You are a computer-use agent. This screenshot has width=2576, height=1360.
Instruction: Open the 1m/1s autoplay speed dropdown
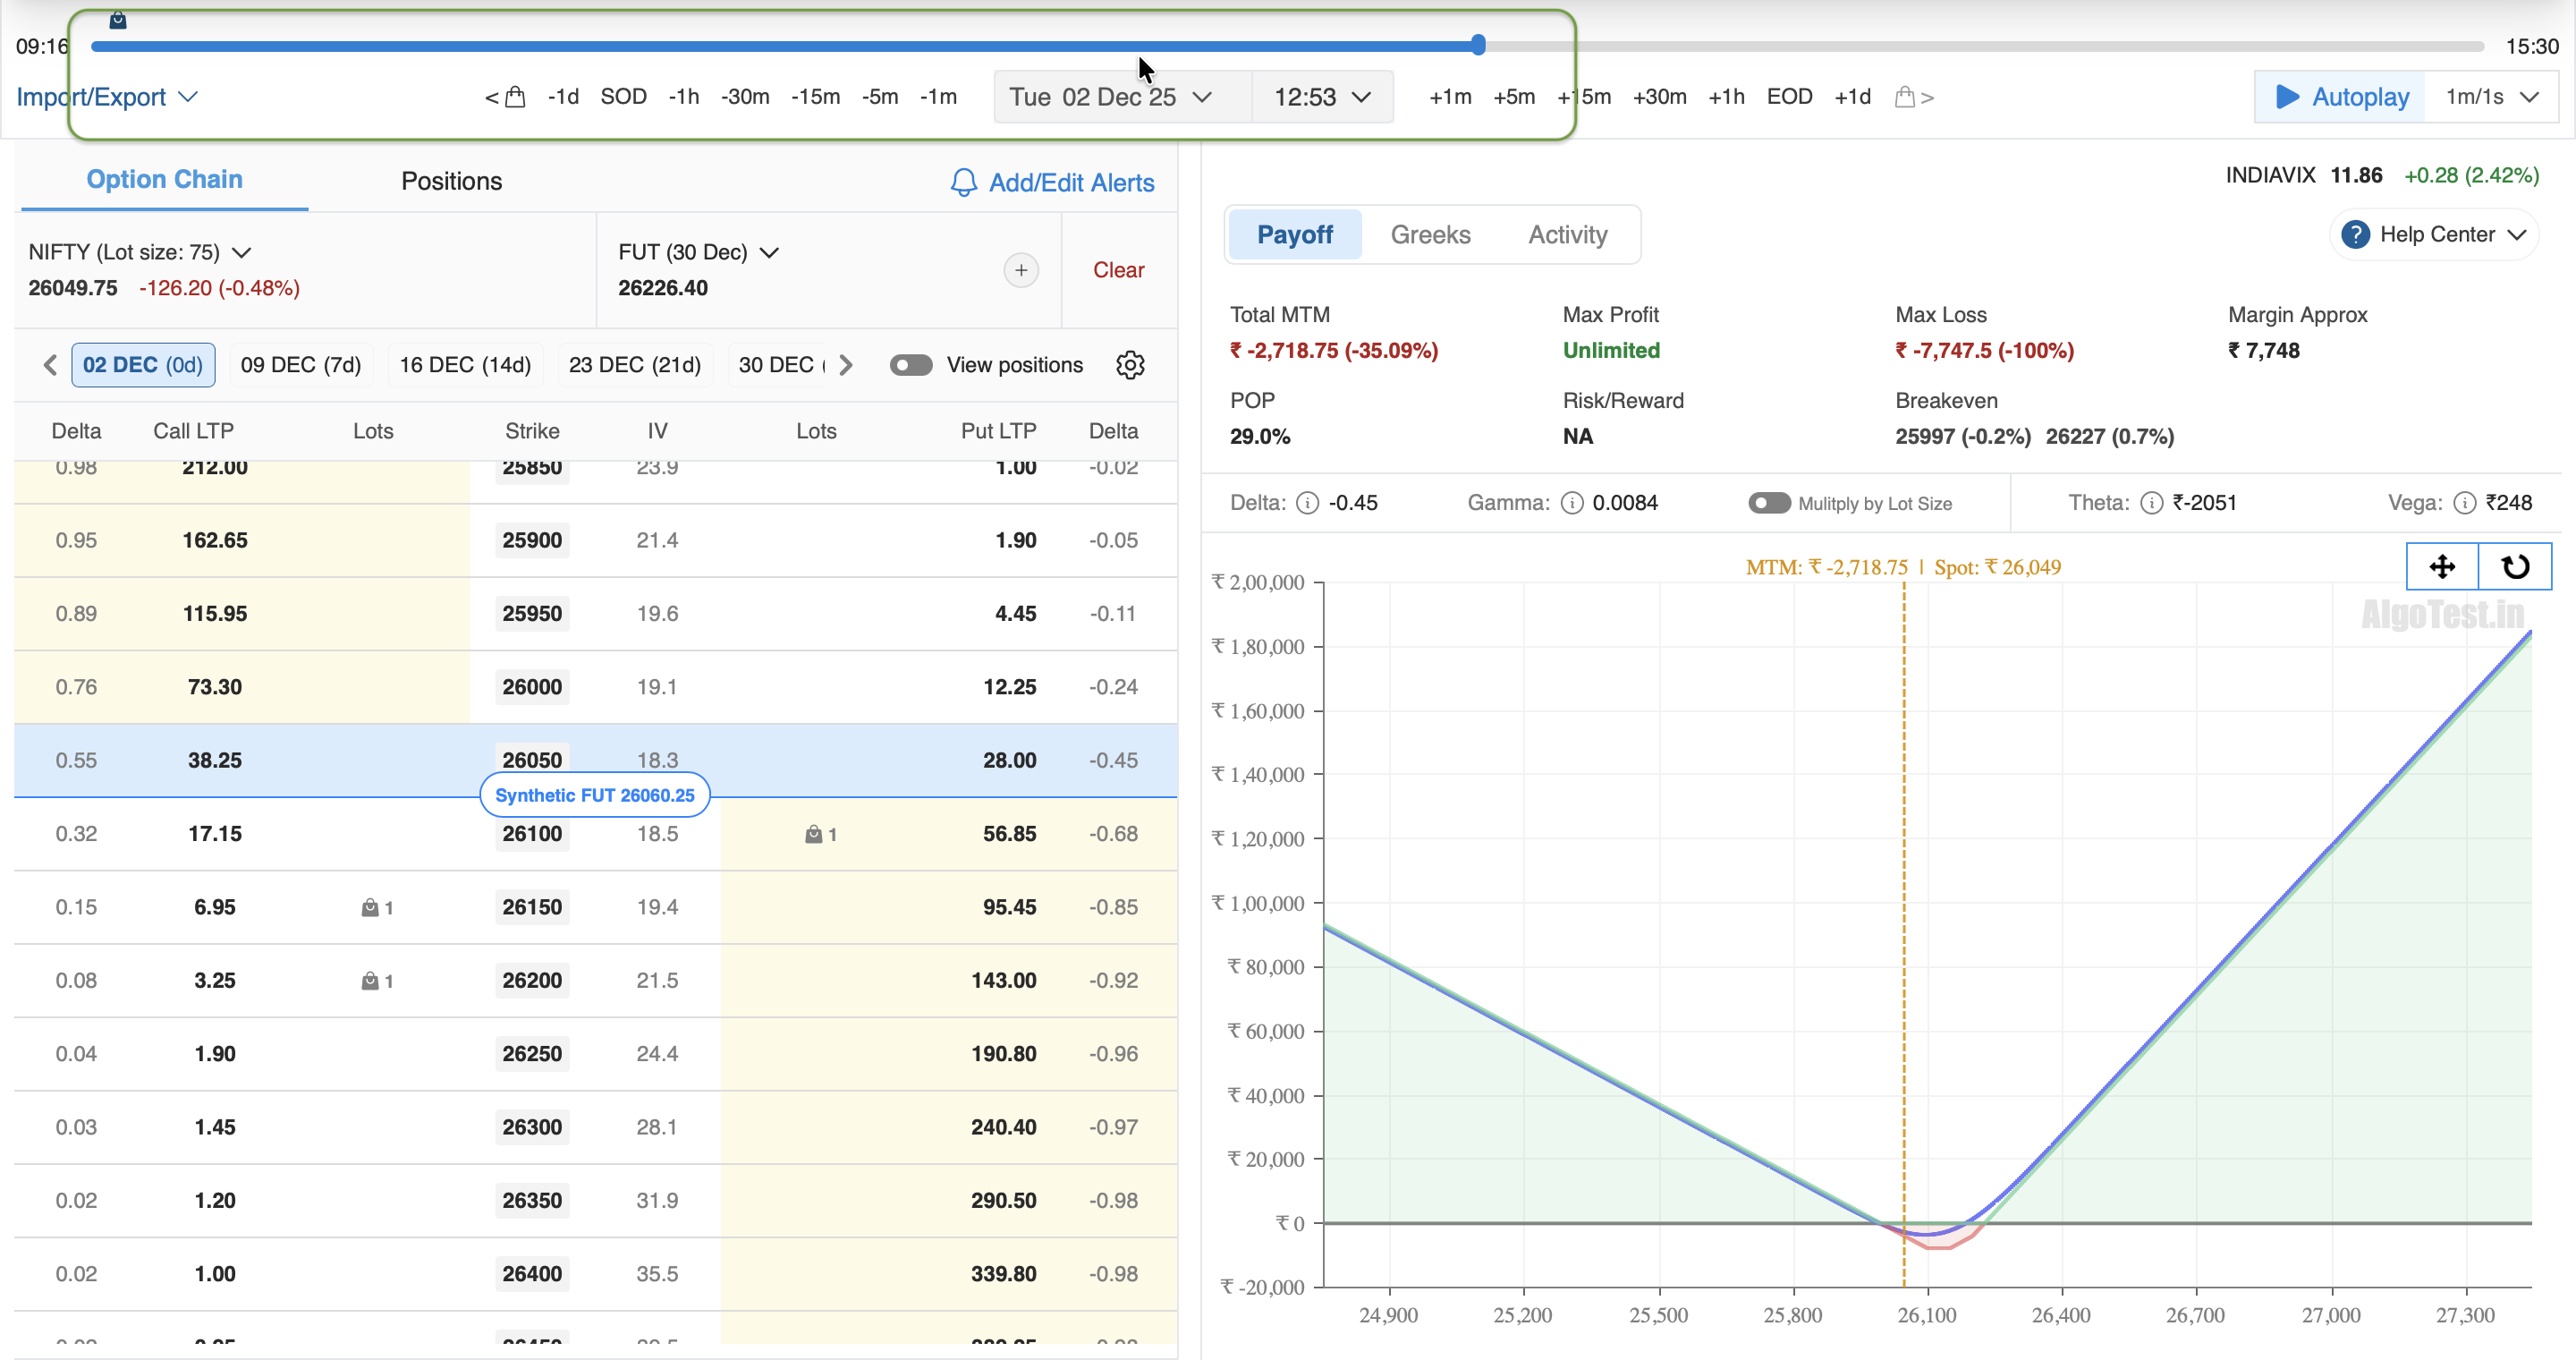2490,97
